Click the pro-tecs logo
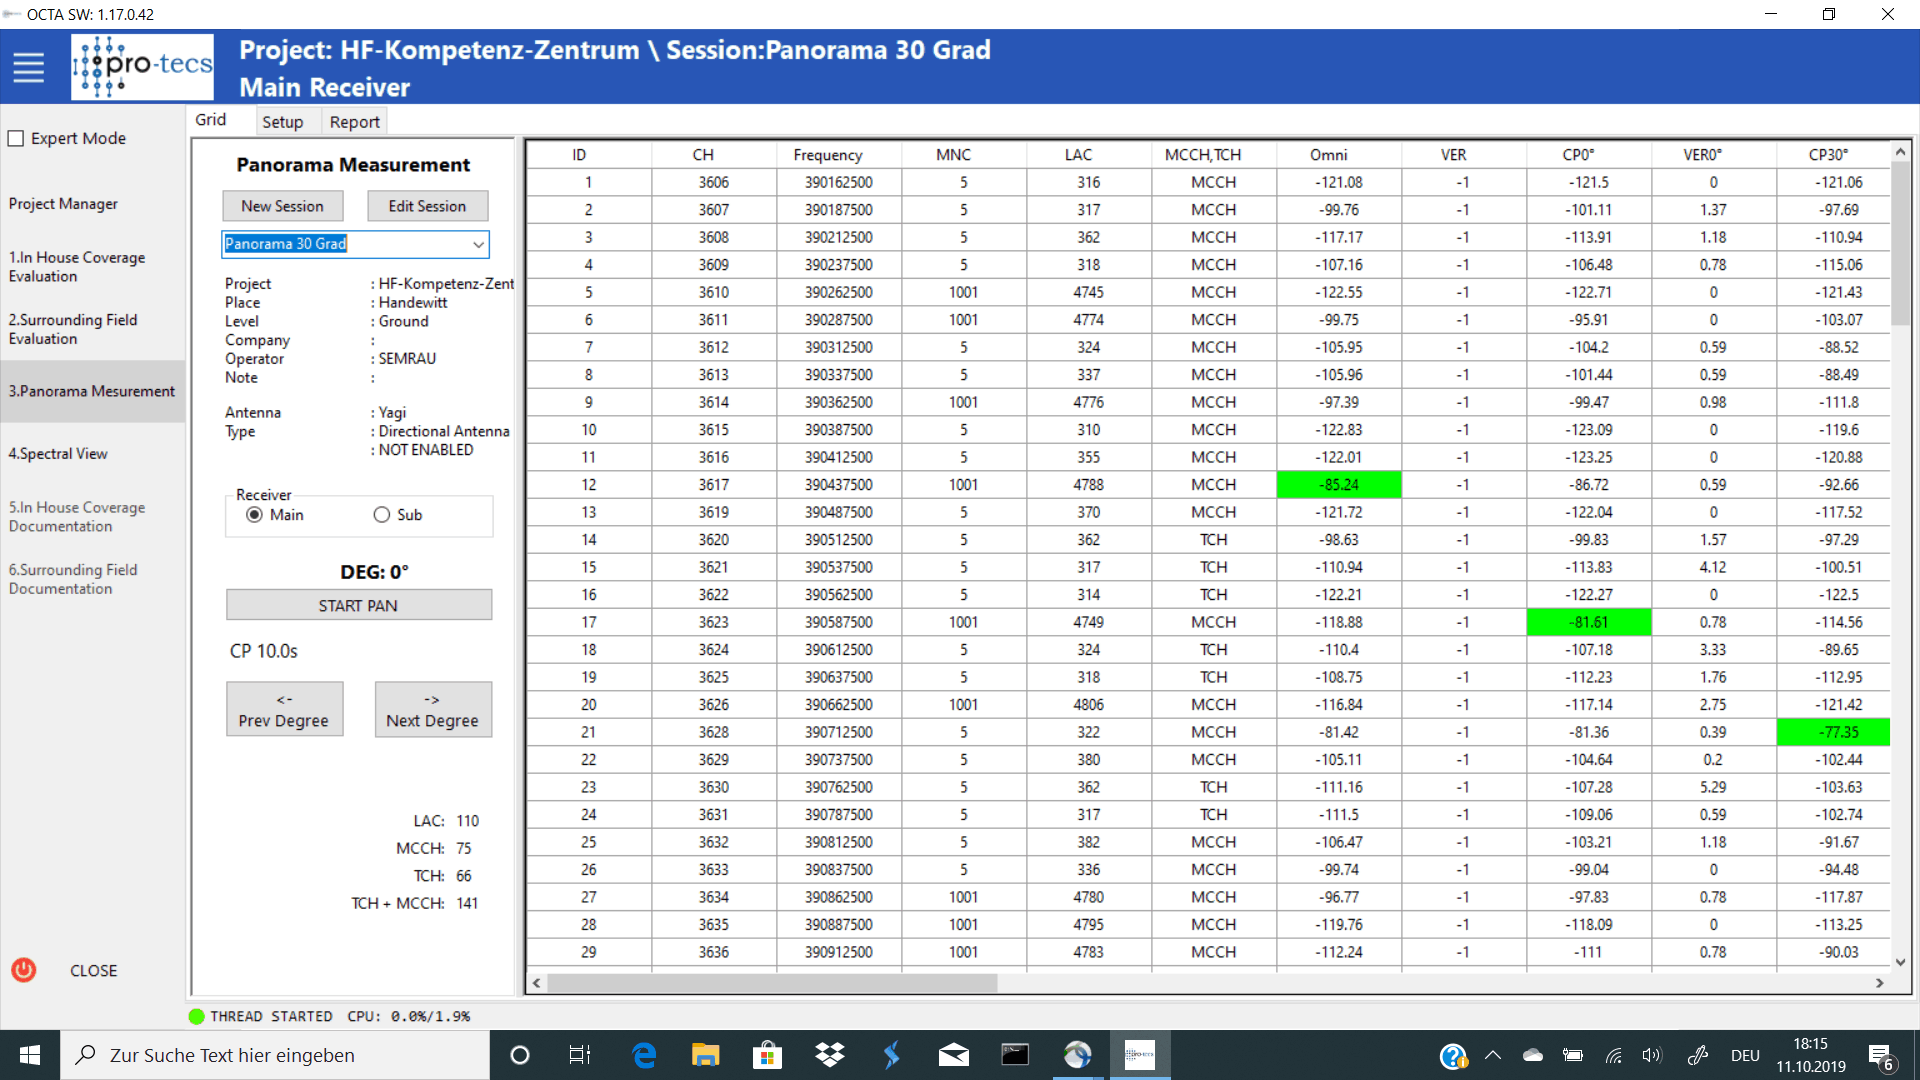Screen dimensions: 1920x1080 click(142, 67)
